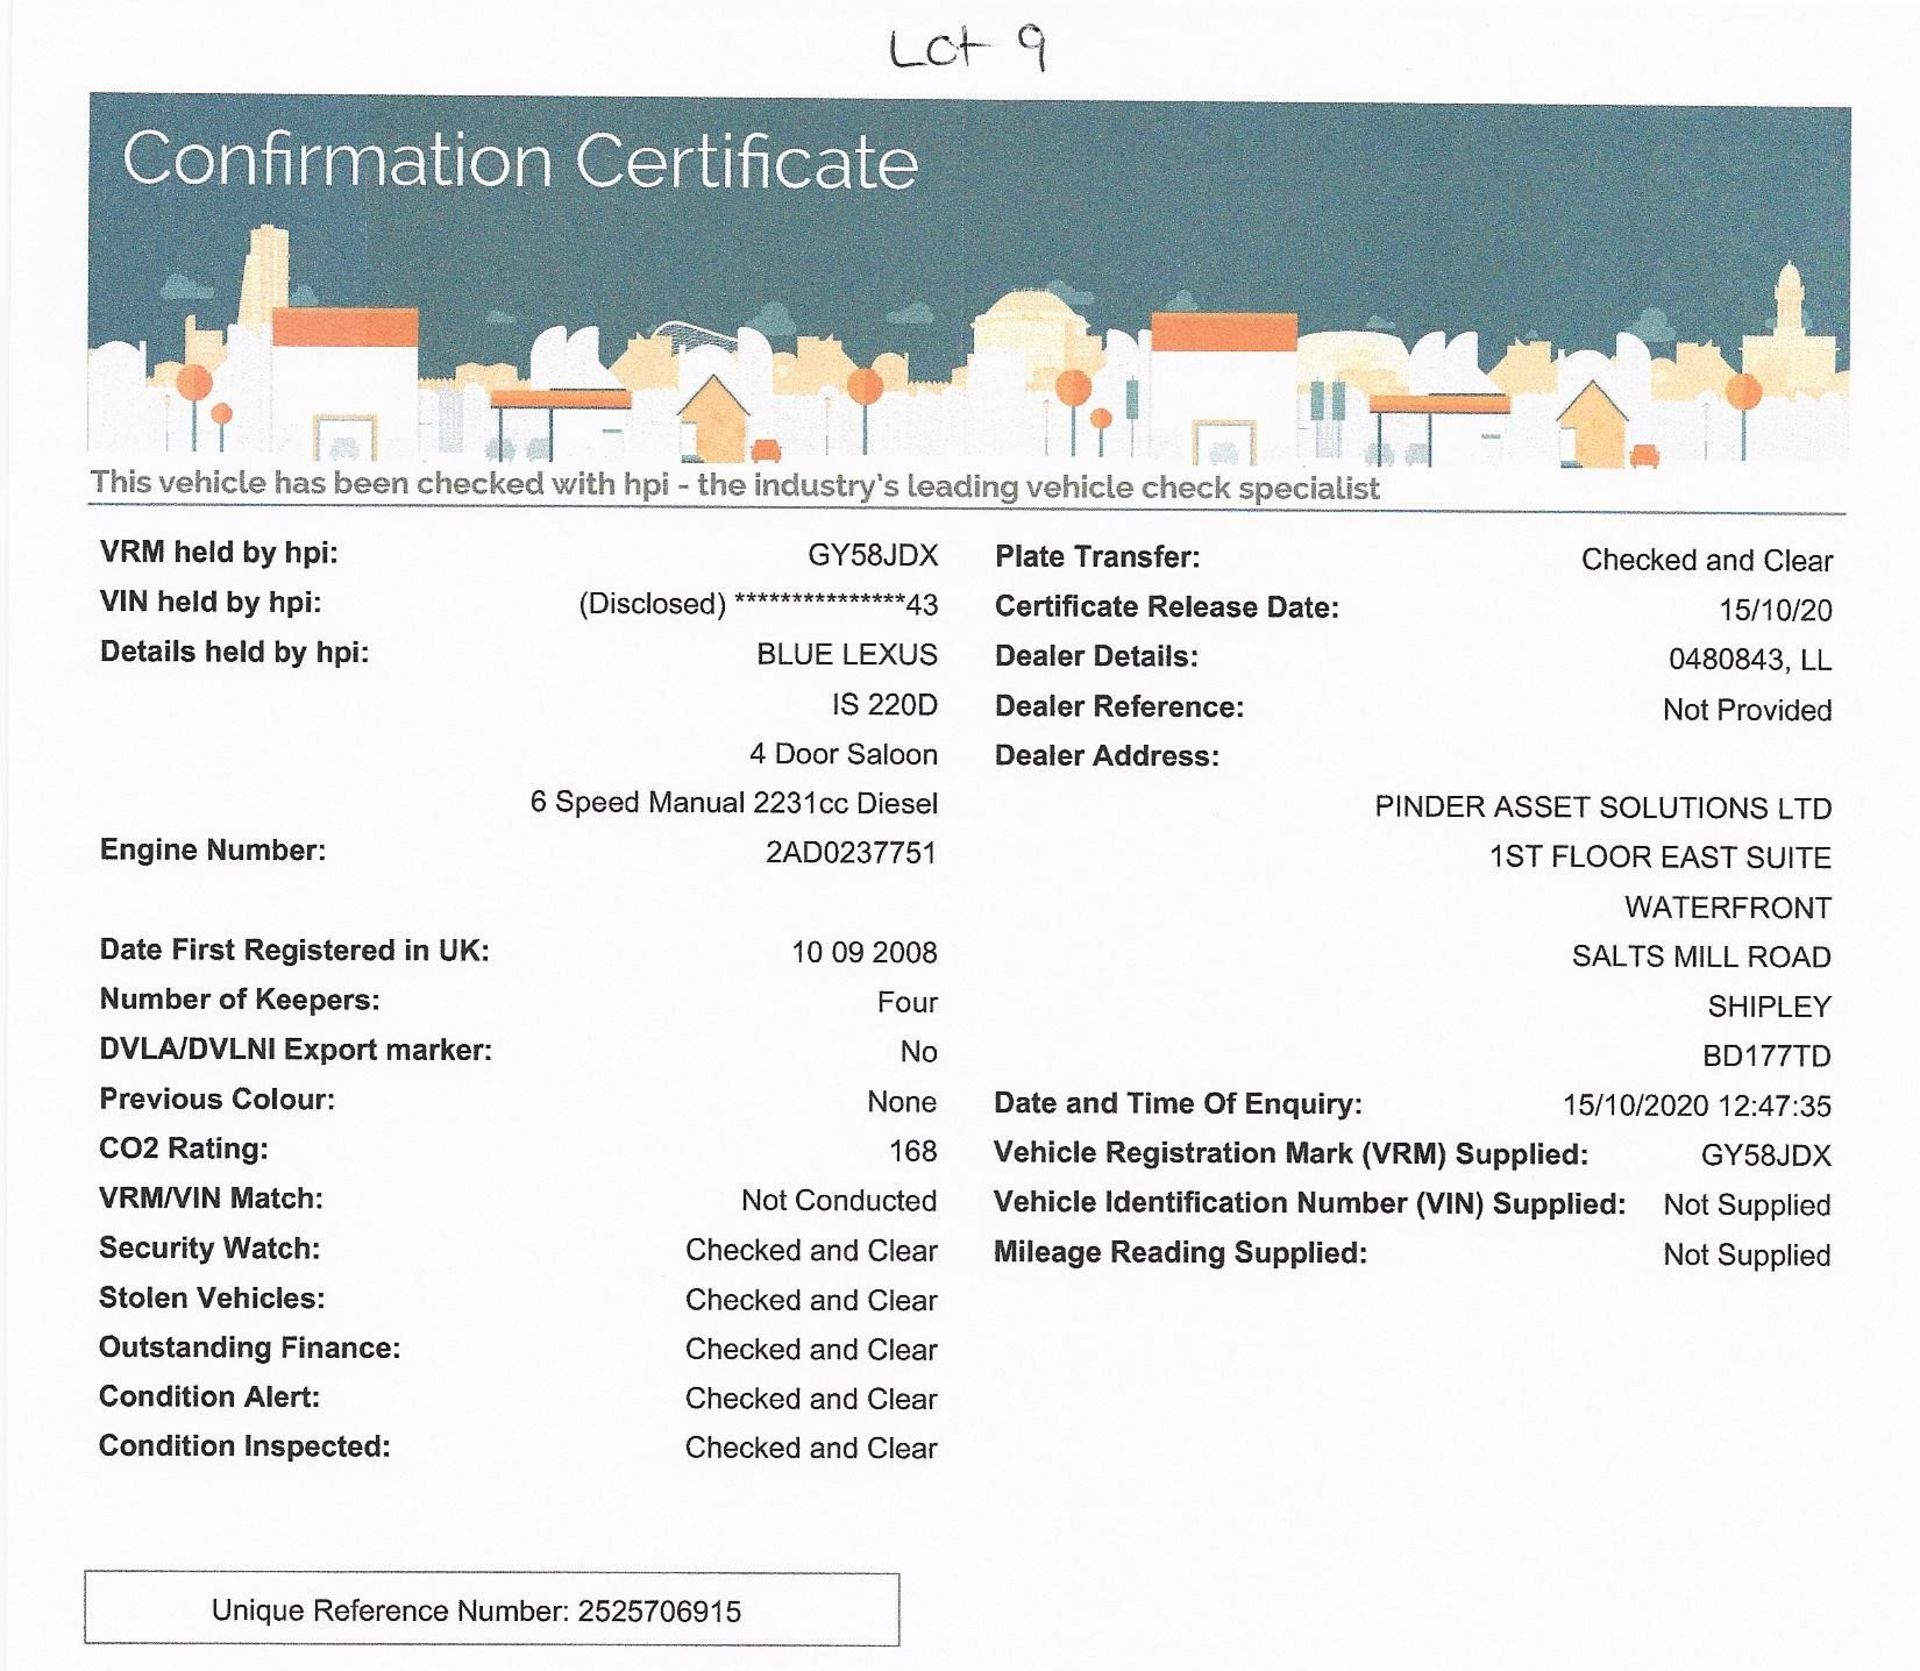Click Condition Inspected 'Checked and Clear'

811,1447
